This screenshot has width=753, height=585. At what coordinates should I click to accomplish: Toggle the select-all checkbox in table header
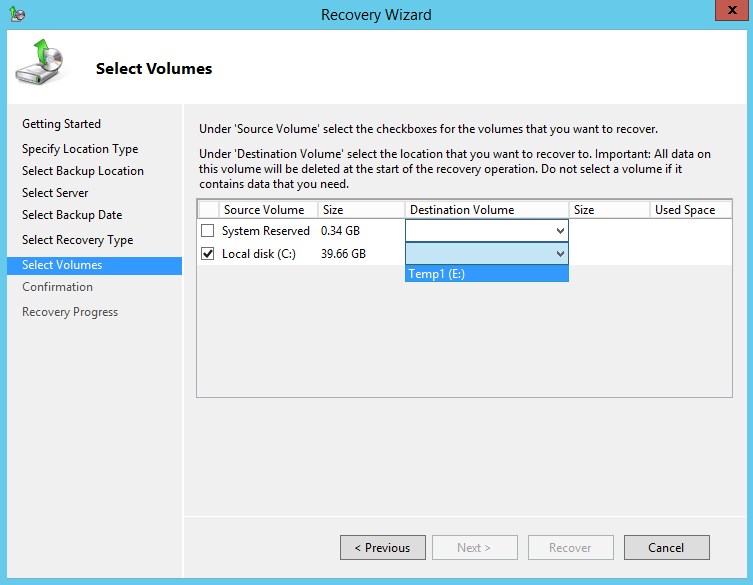point(208,210)
